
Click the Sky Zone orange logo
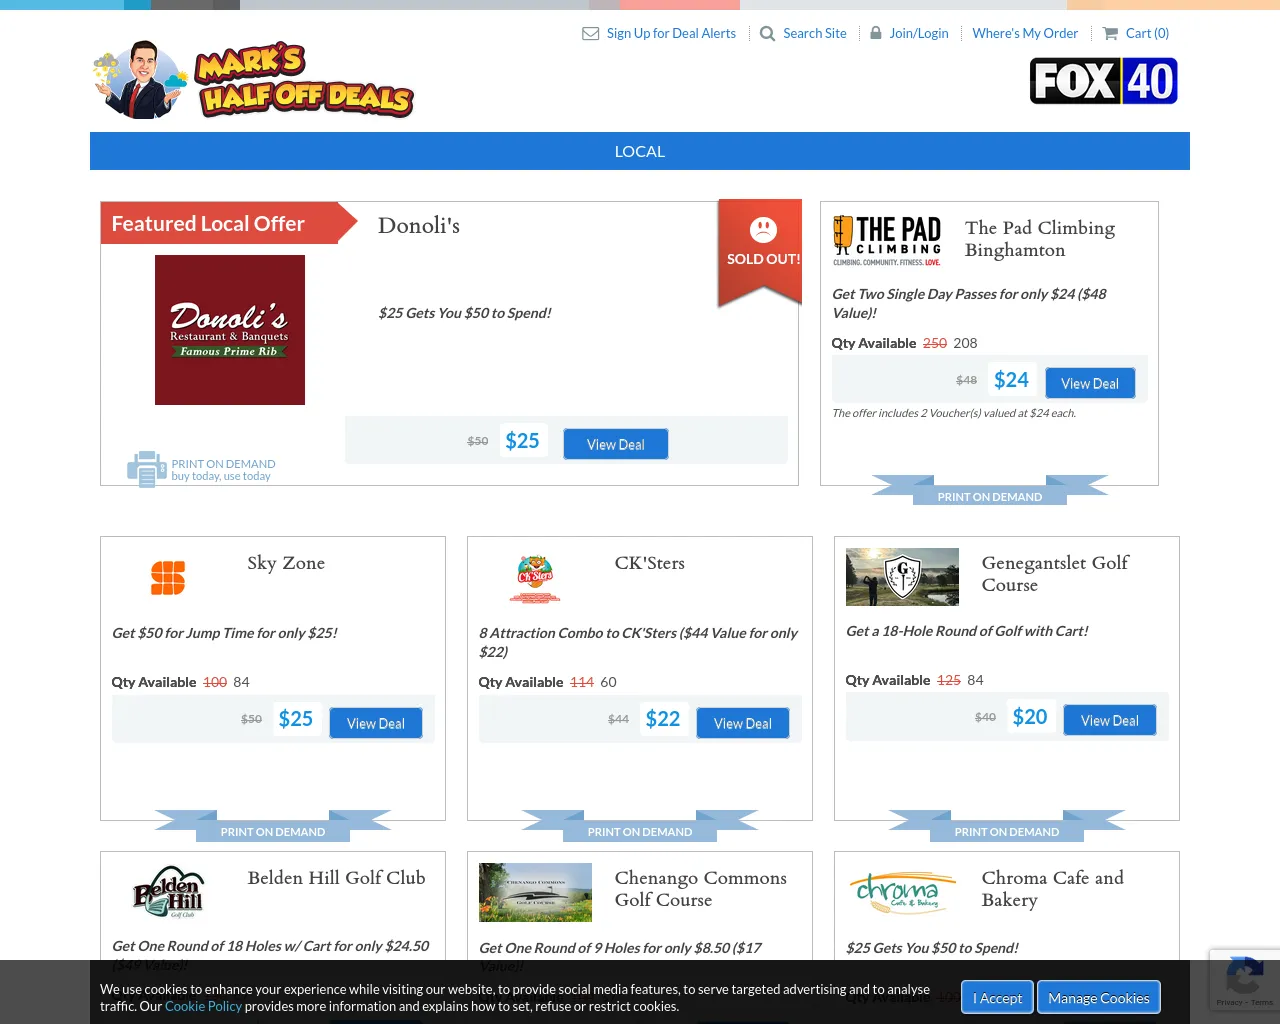tap(168, 578)
